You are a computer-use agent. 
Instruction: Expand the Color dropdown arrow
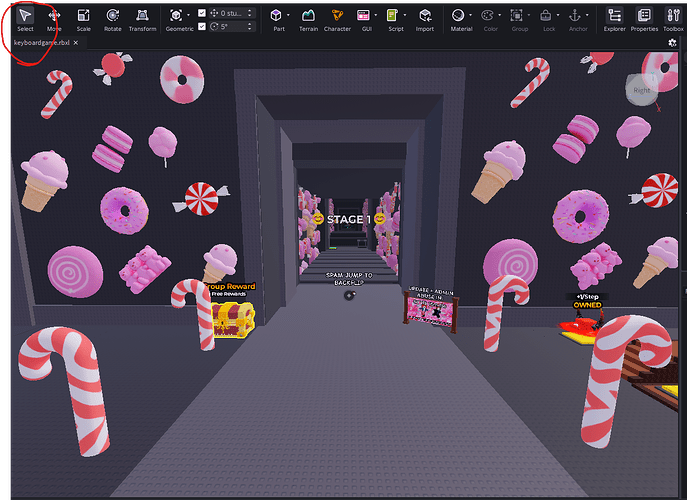[x=499, y=15]
